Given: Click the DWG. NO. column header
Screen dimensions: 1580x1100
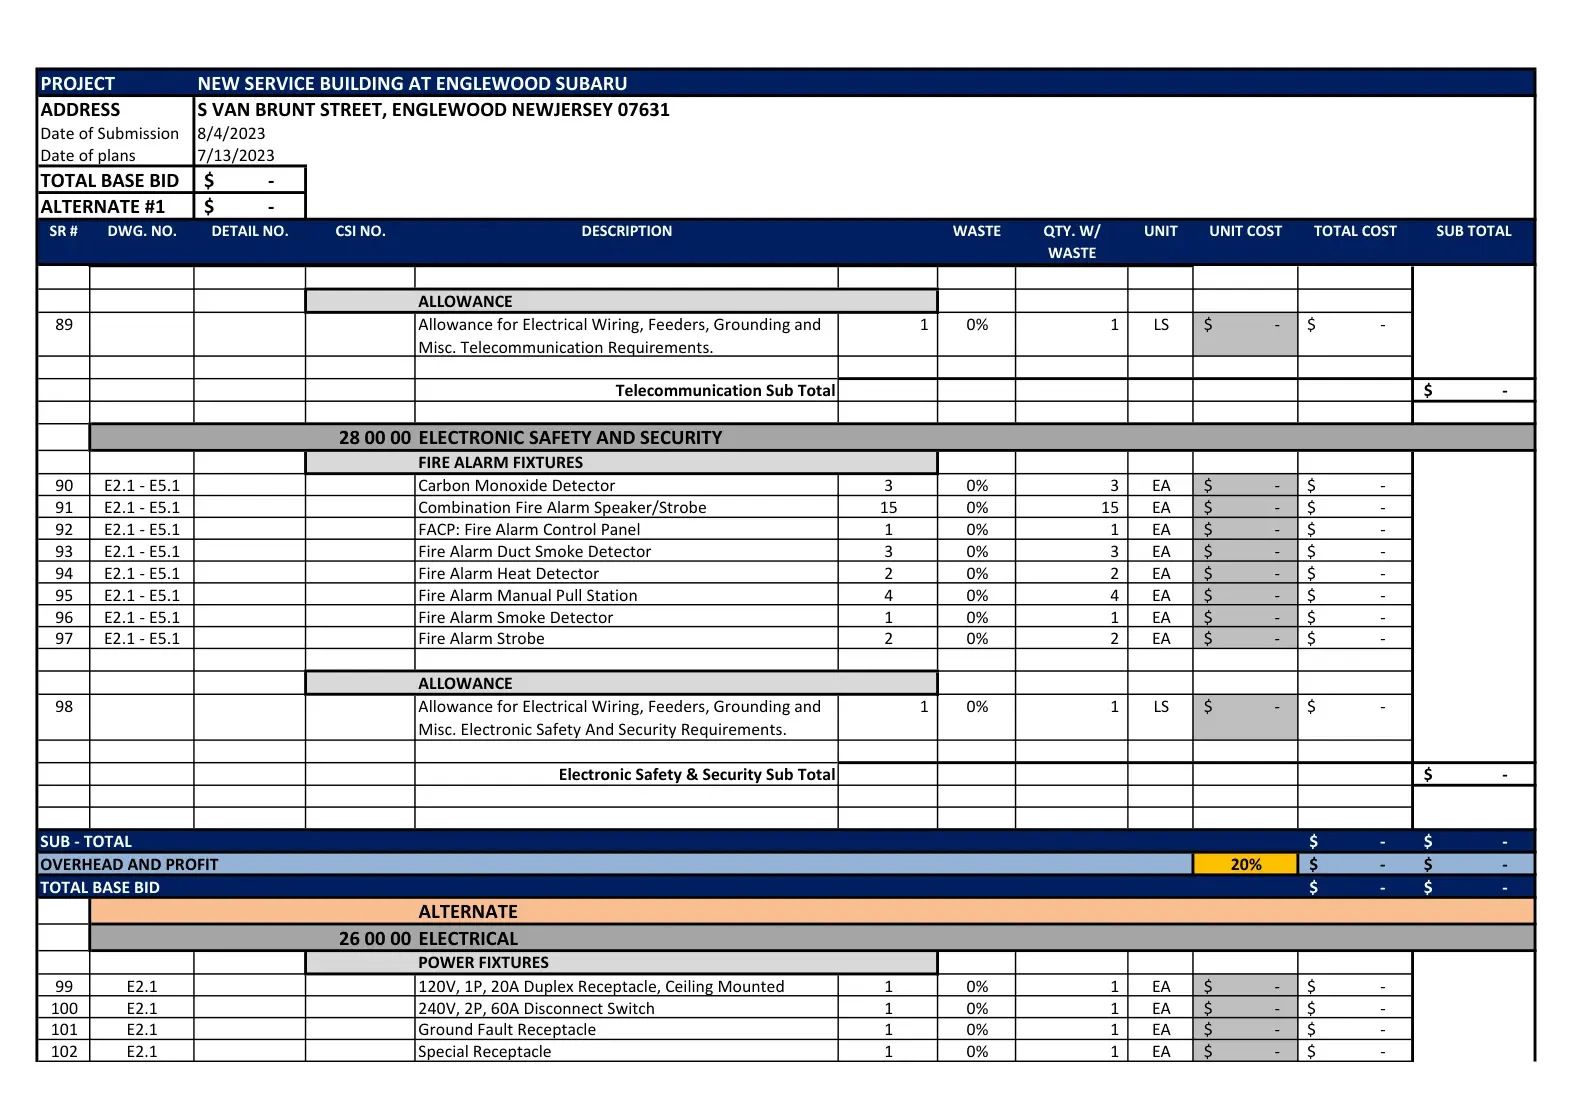Looking at the screenshot, I should (x=142, y=231).
